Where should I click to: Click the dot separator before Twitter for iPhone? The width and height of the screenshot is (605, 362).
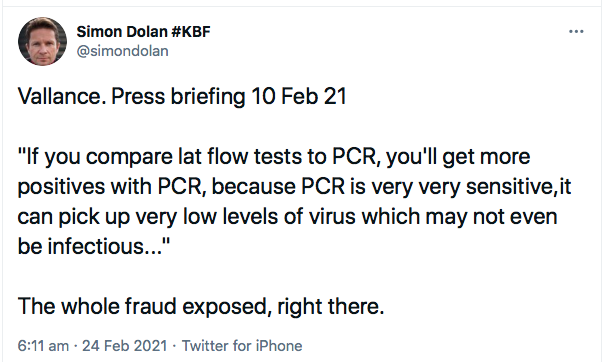(174, 346)
